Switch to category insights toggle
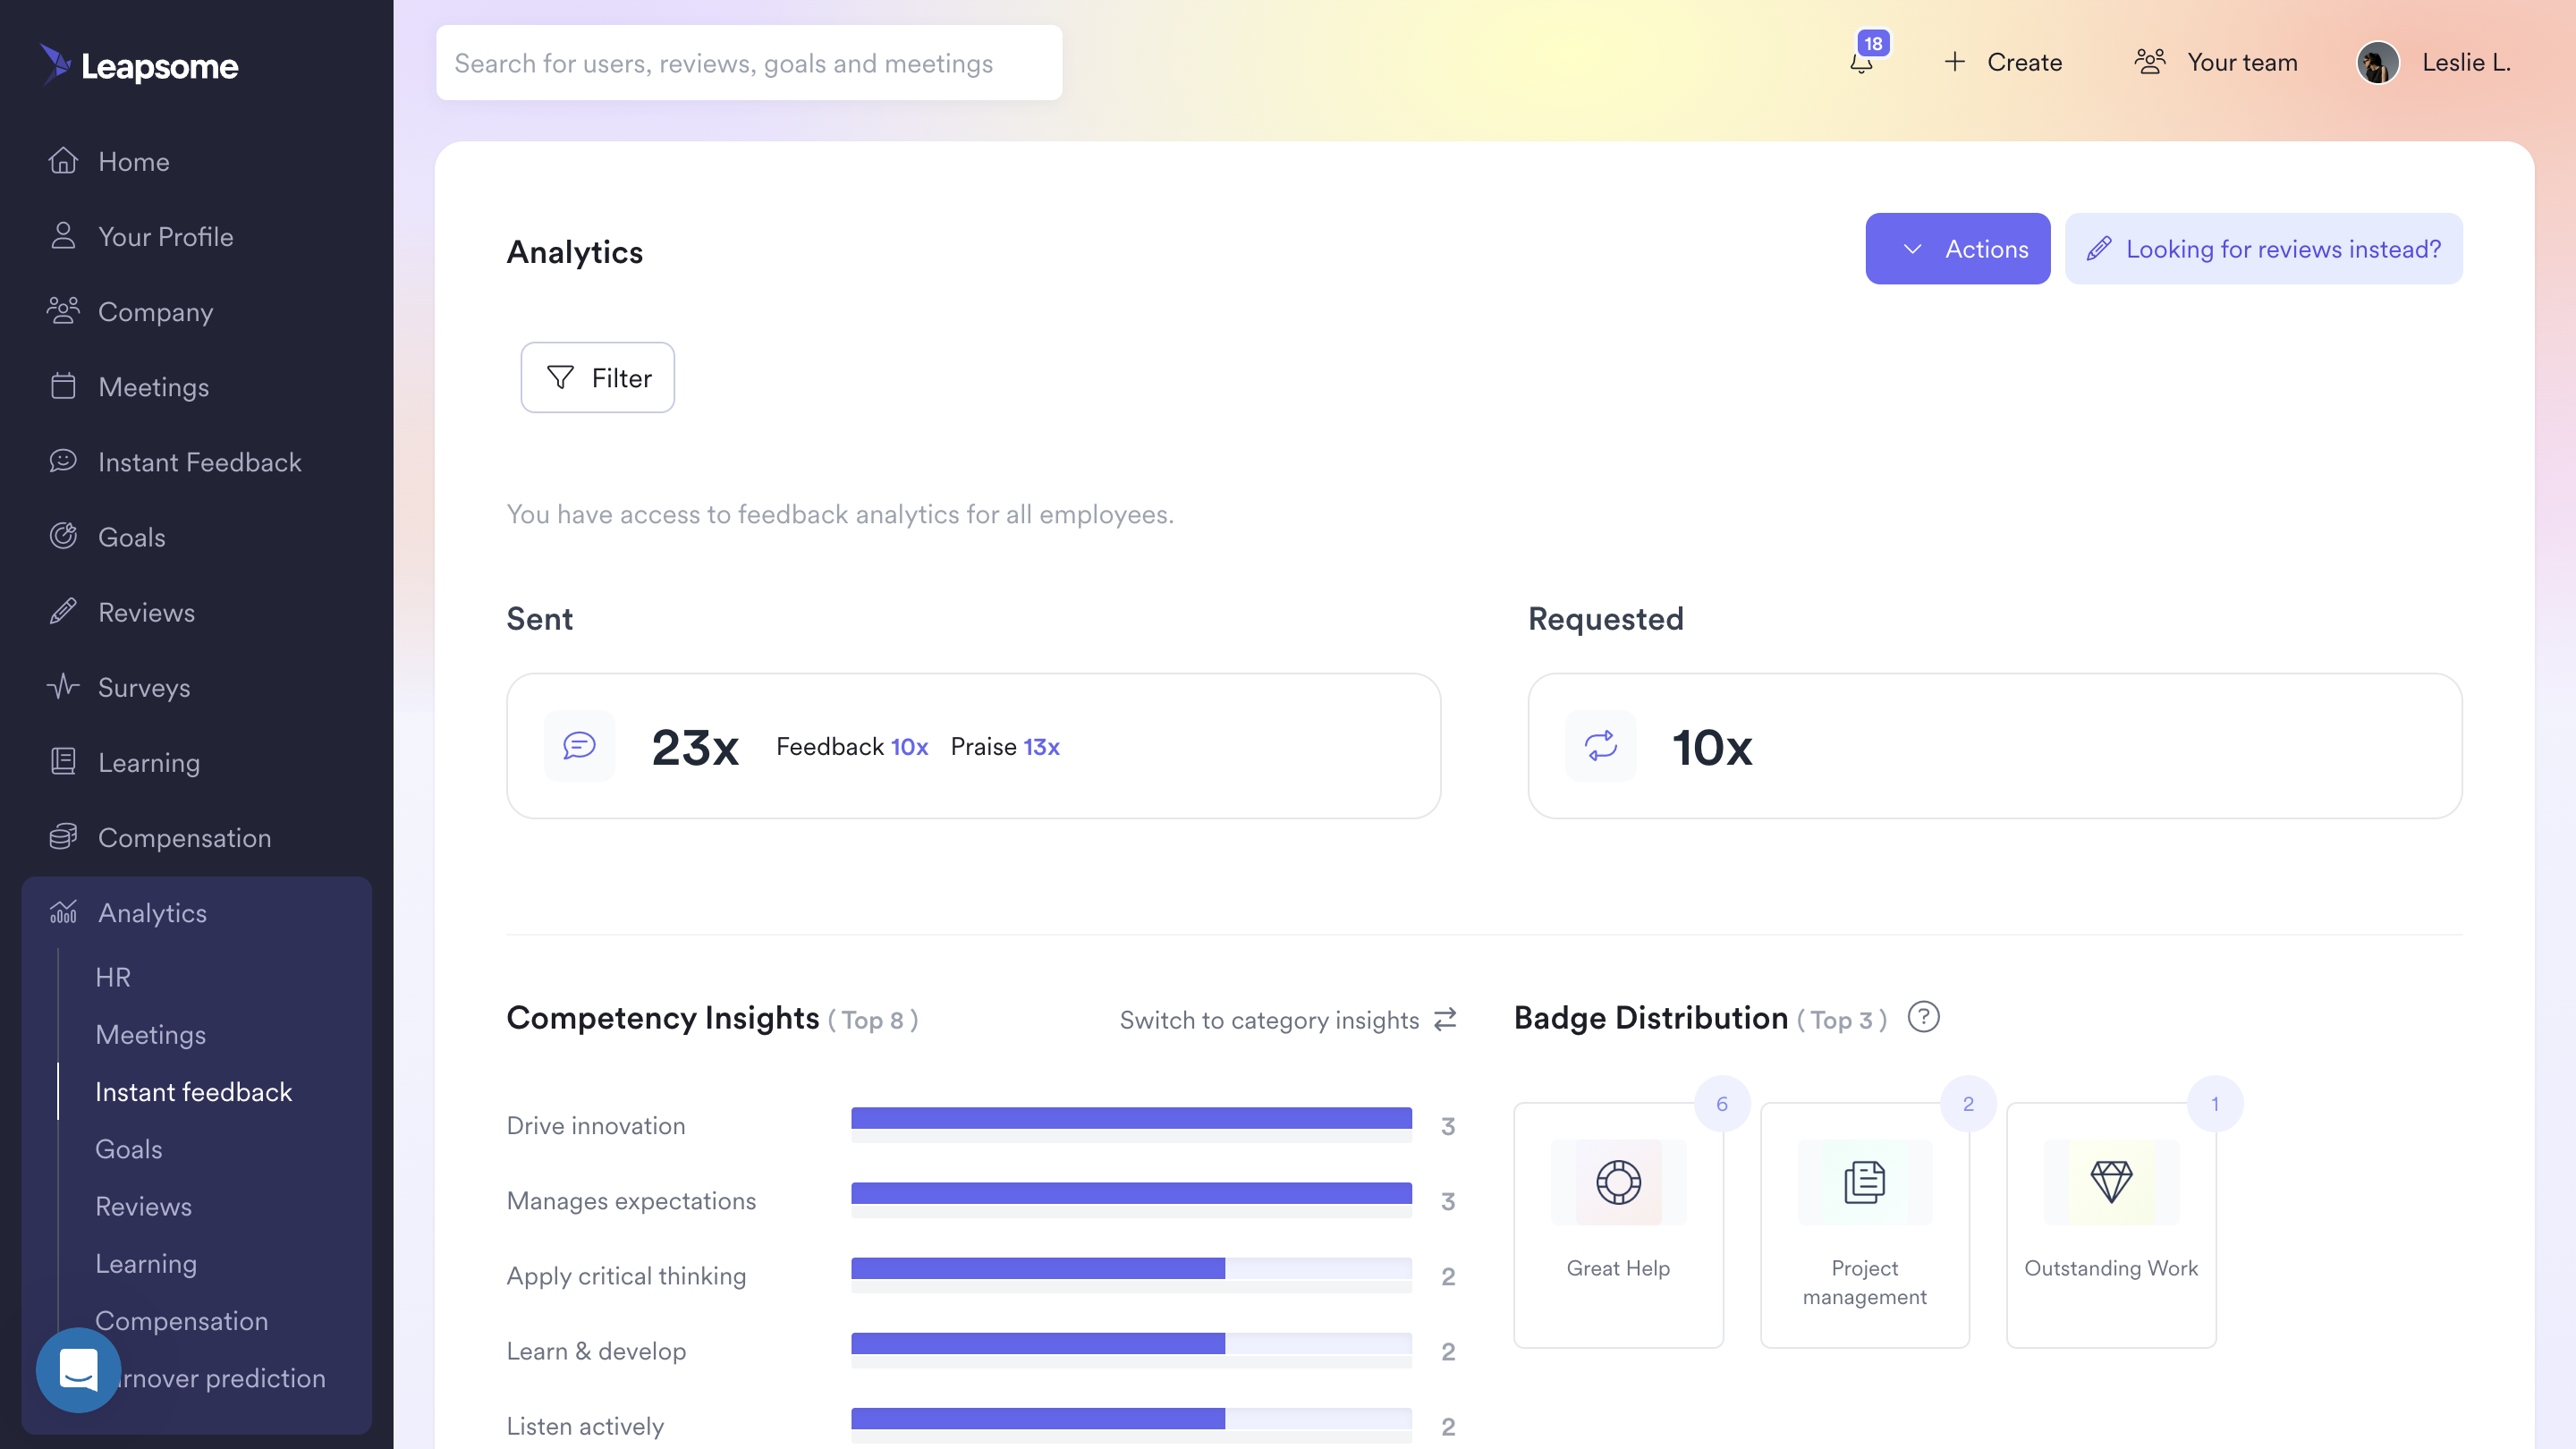Image resolution: width=2576 pixels, height=1449 pixels. [x=1287, y=1020]
